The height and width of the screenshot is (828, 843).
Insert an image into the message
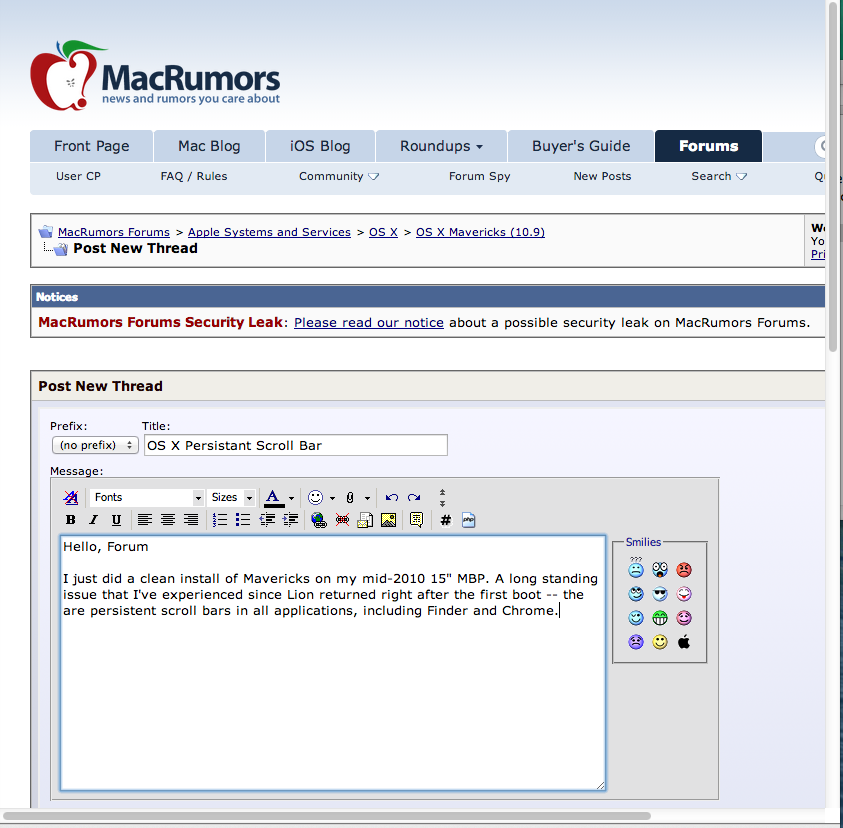coord(388,520)
